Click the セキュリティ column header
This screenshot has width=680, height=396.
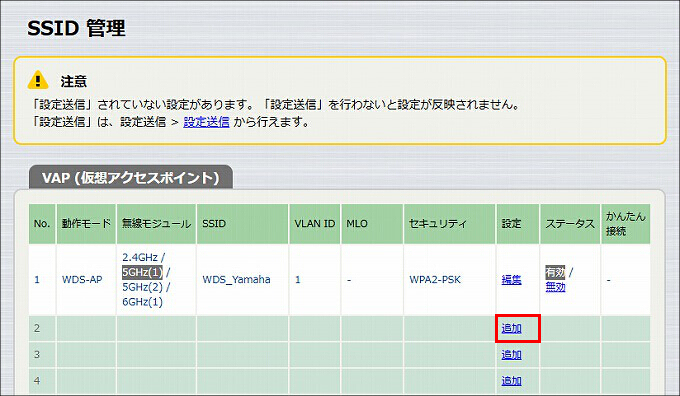coord(449,224)
